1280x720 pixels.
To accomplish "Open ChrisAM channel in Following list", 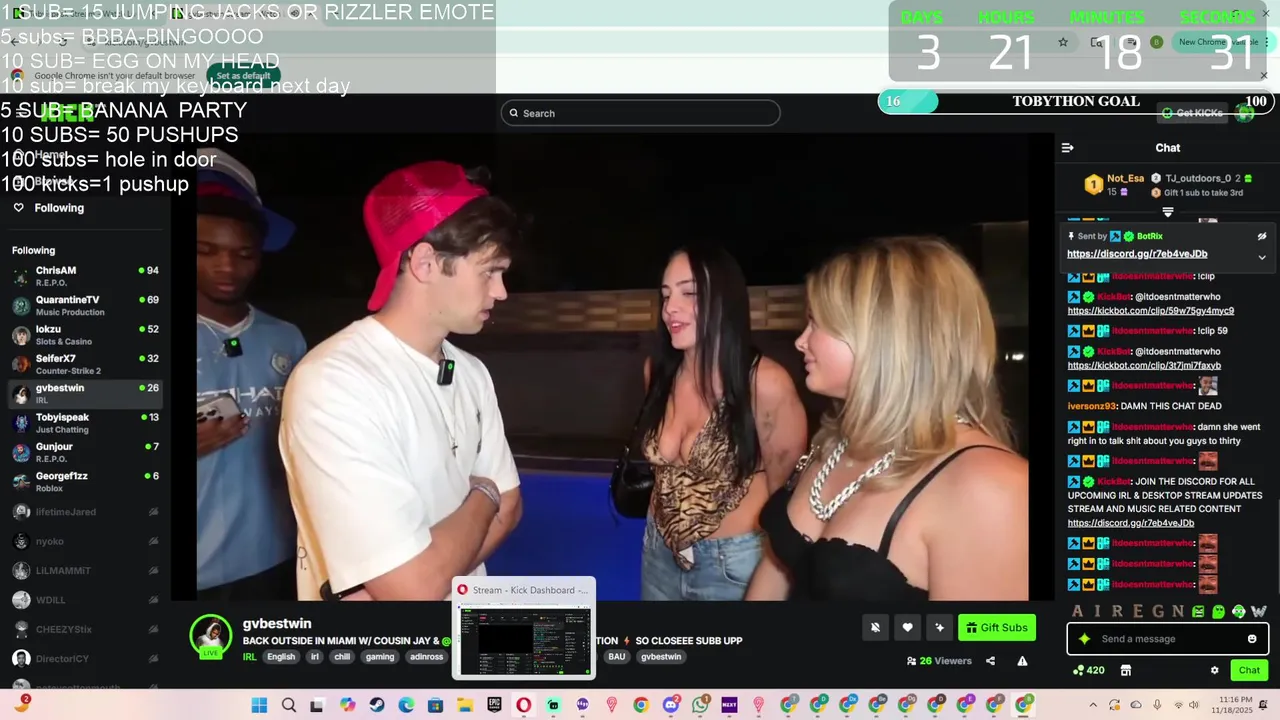I will [x=85, y=276].
